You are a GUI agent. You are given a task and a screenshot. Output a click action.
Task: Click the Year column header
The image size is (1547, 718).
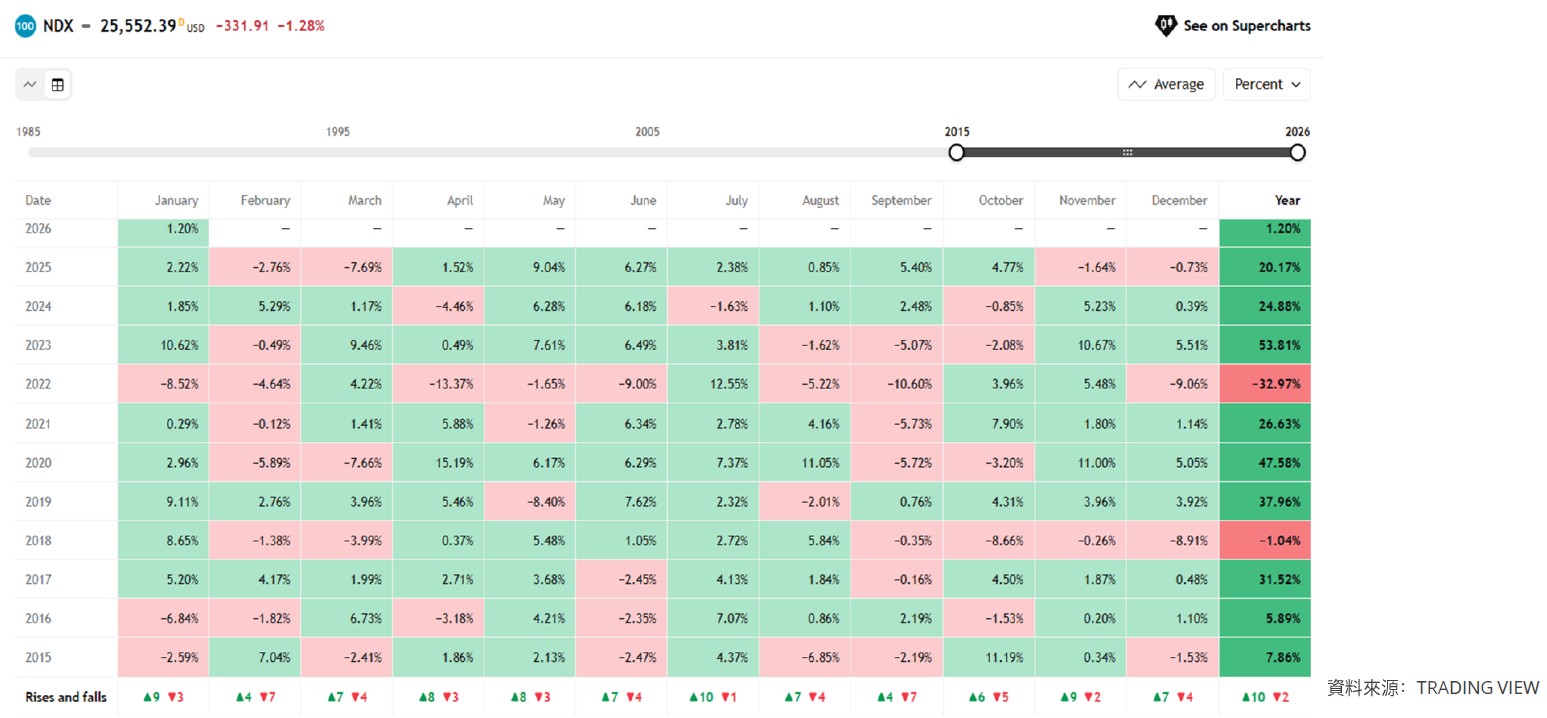point(1287,200)
